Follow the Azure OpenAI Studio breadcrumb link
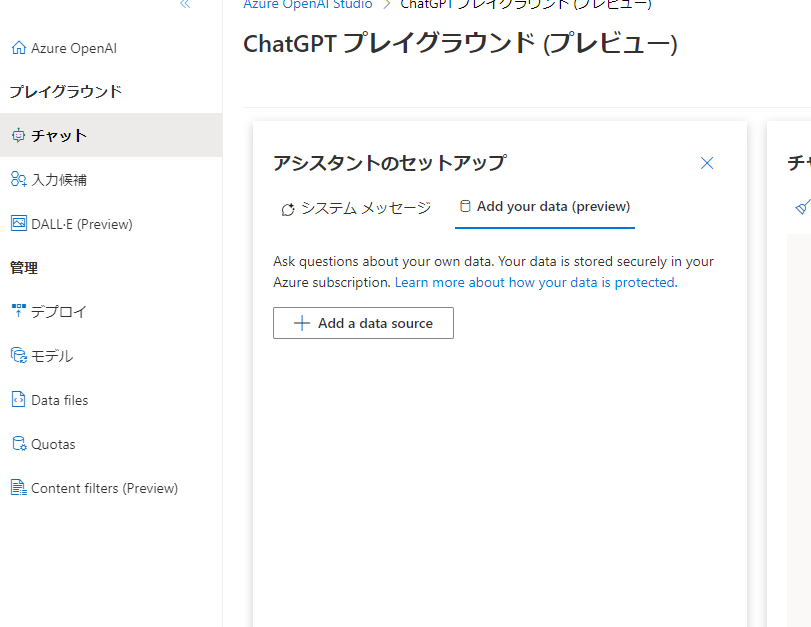Screen dimensions: 811x627 [308, 4]
